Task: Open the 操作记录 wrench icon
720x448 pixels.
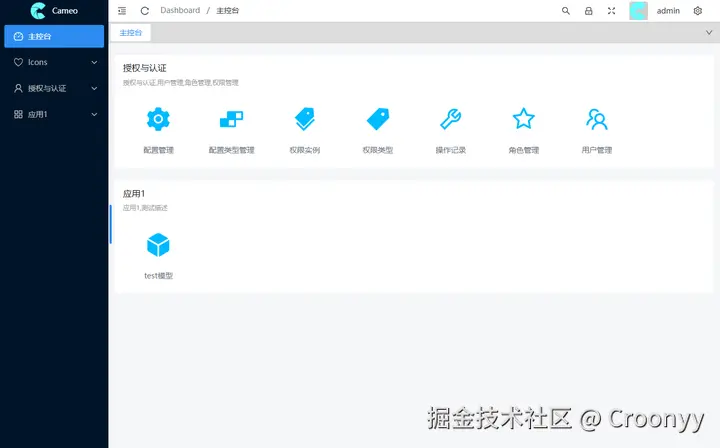Action: click(450, 119)
